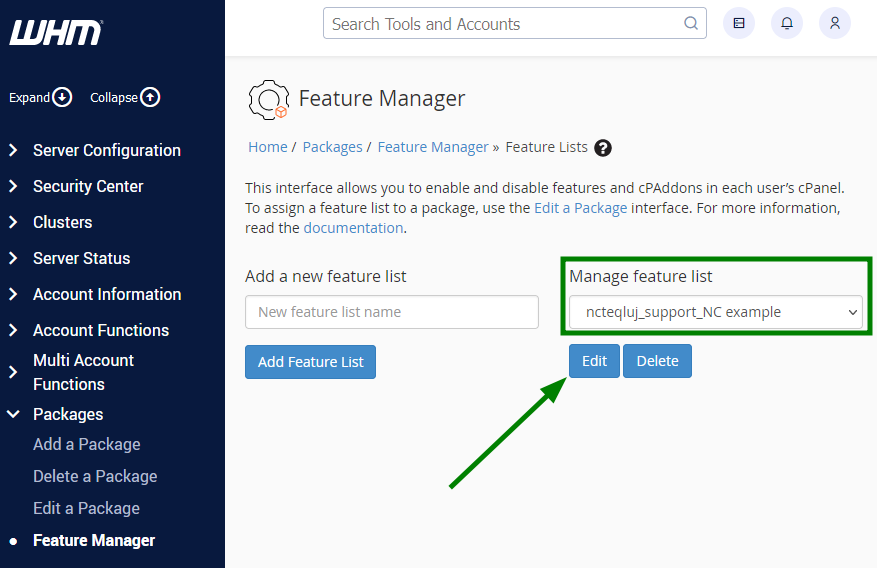
Task: Open the user account icon
Action: click(834, 23)
